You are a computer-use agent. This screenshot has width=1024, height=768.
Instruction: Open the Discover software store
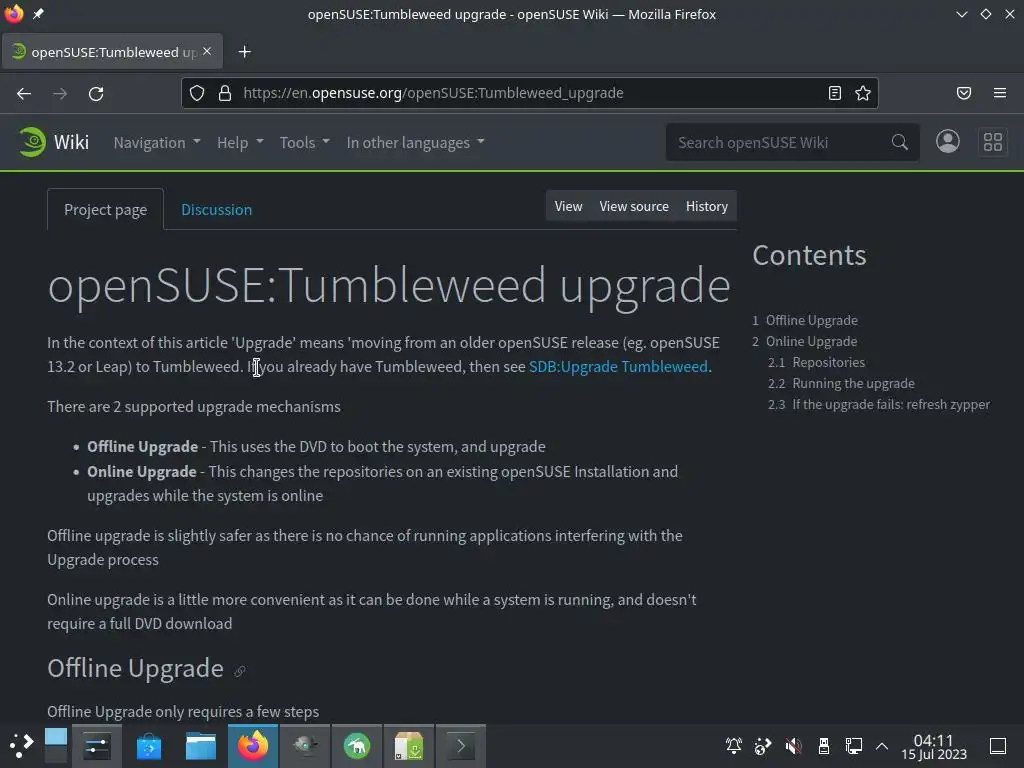149,746
